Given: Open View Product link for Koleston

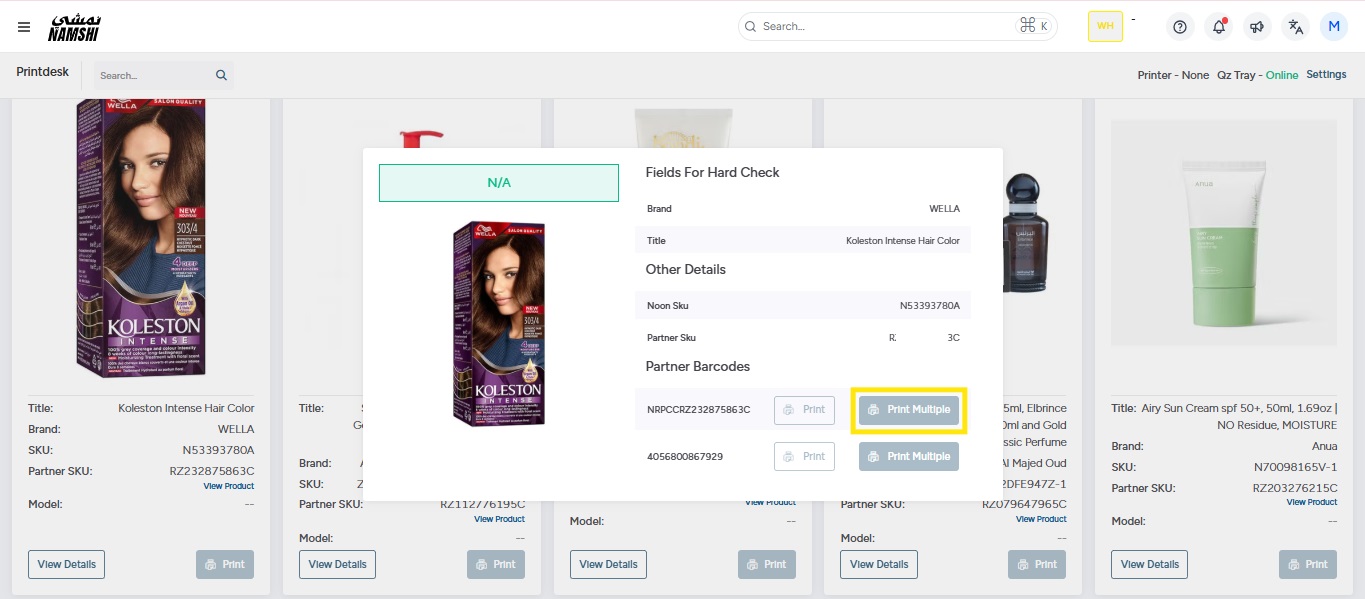Looking at the screenshot, I should tap(229, 486).
